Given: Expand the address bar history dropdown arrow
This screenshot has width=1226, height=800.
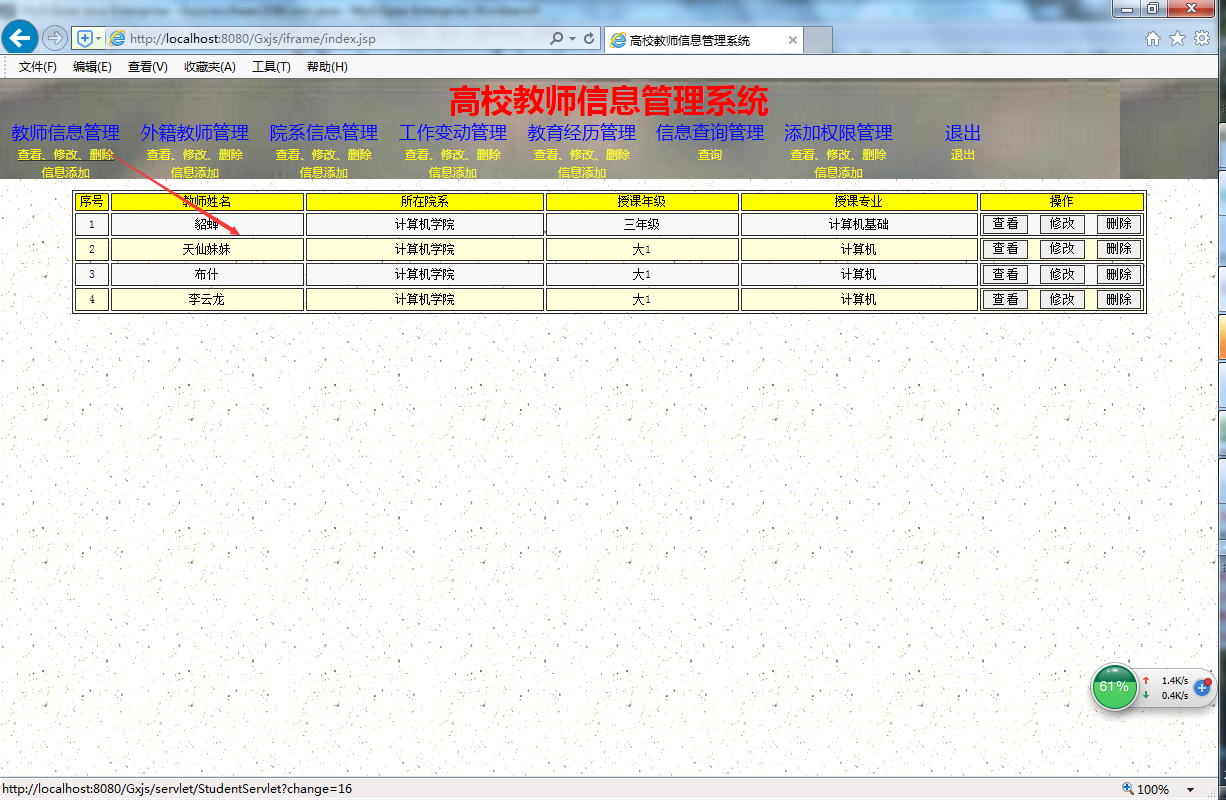Looking at the screenshot, I should tap(572, 39).
